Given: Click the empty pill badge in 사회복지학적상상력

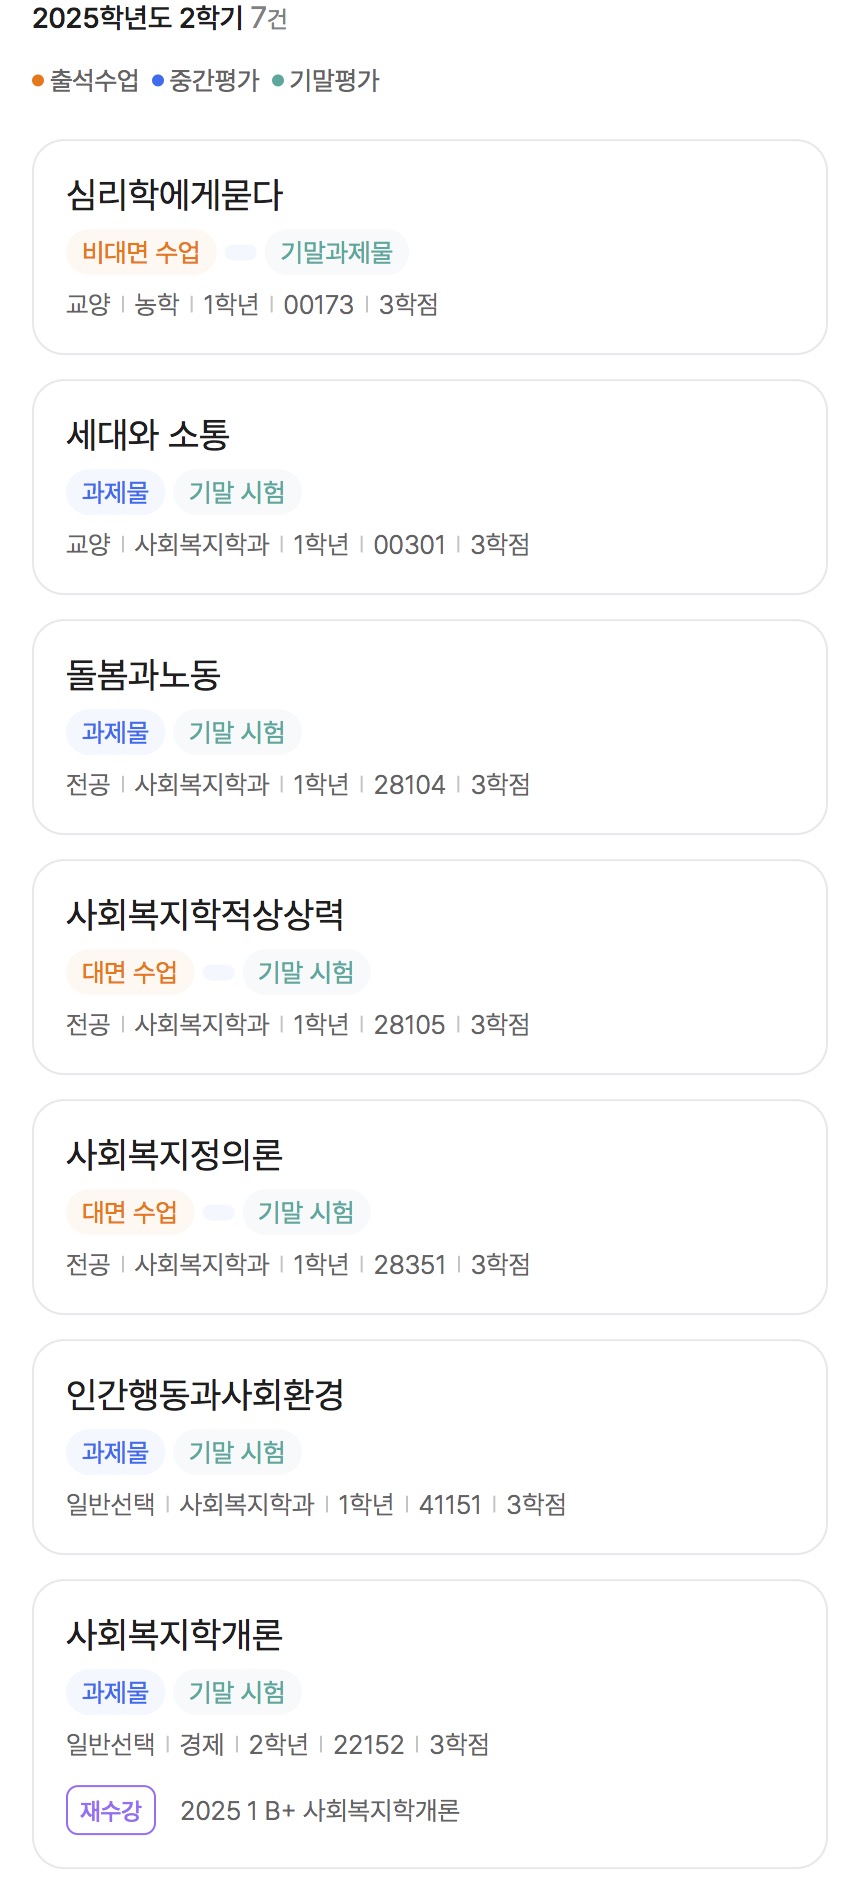Looking at the screenshot, I should (x=218, y=973).
